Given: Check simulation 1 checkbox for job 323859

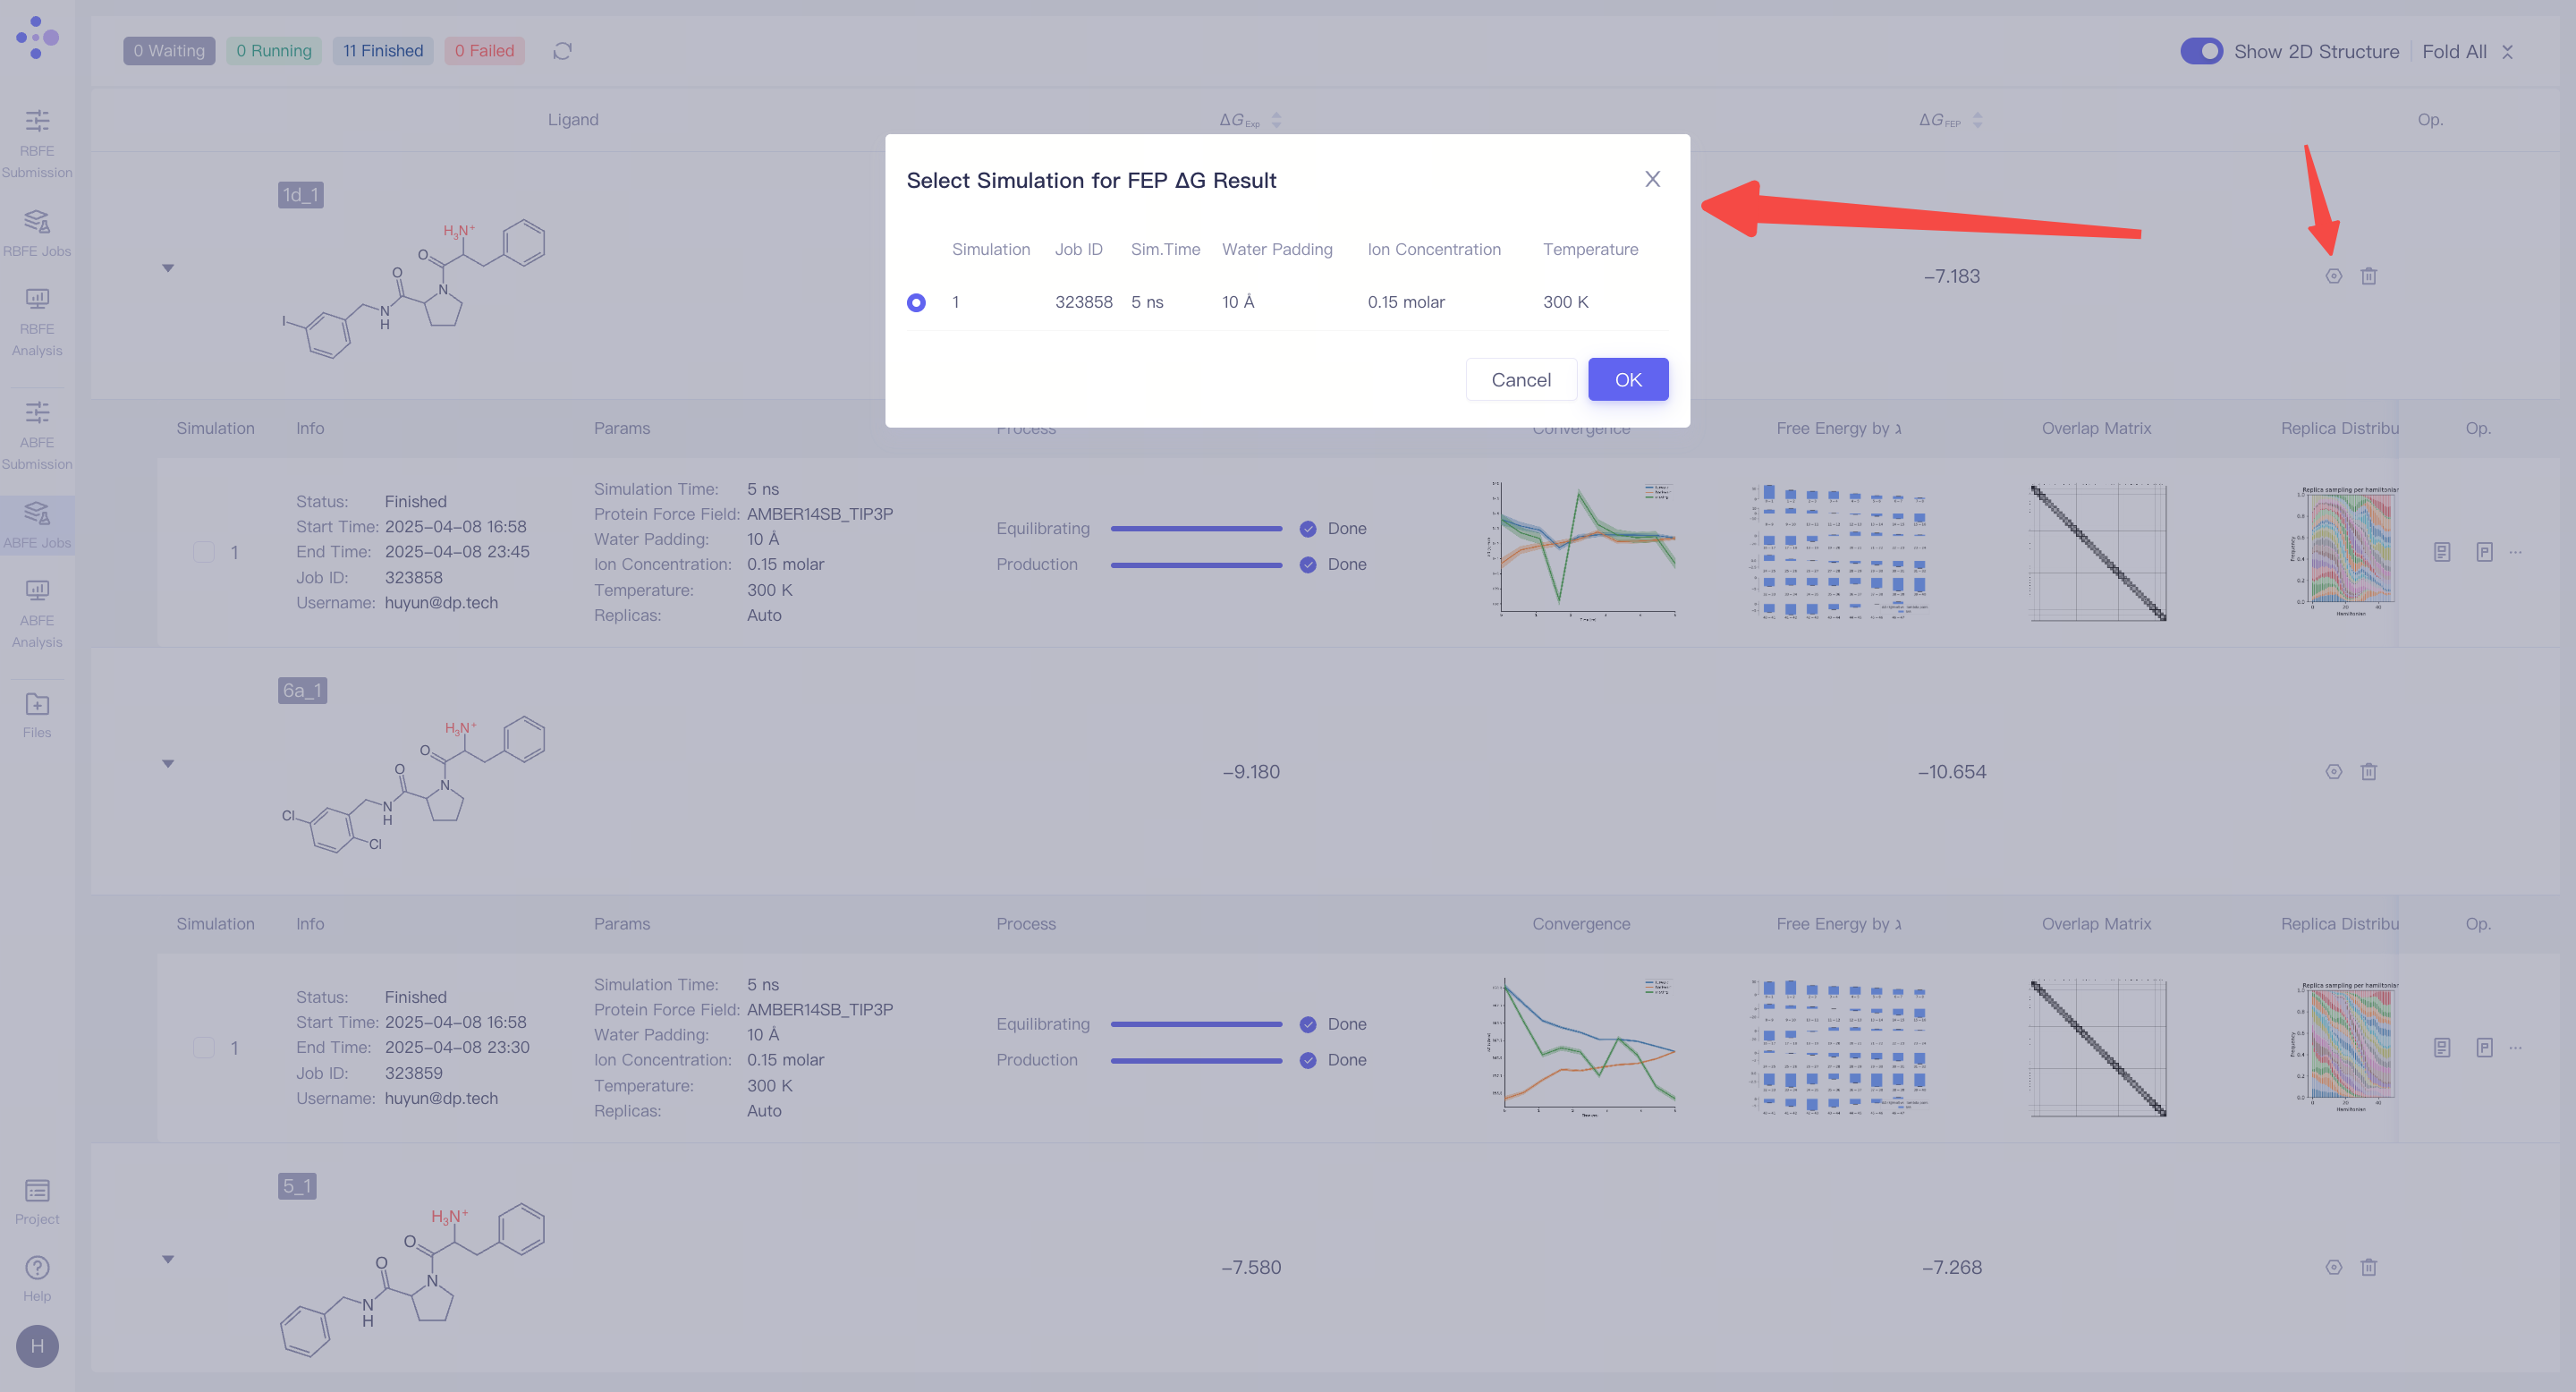Looking at the screenshot, I should click(204, 1047).
